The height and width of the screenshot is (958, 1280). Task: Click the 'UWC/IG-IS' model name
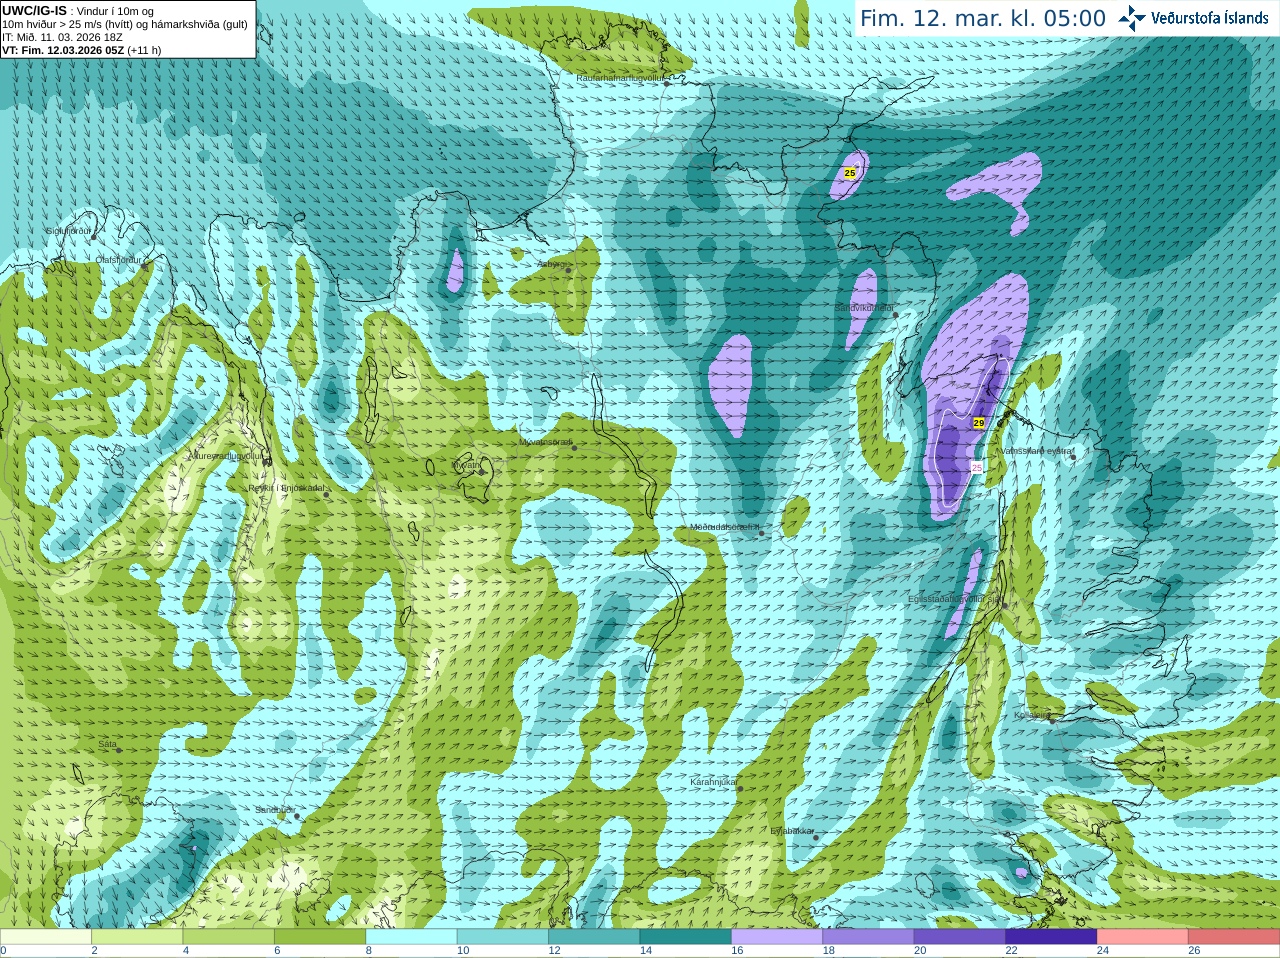tap(34, 11)
